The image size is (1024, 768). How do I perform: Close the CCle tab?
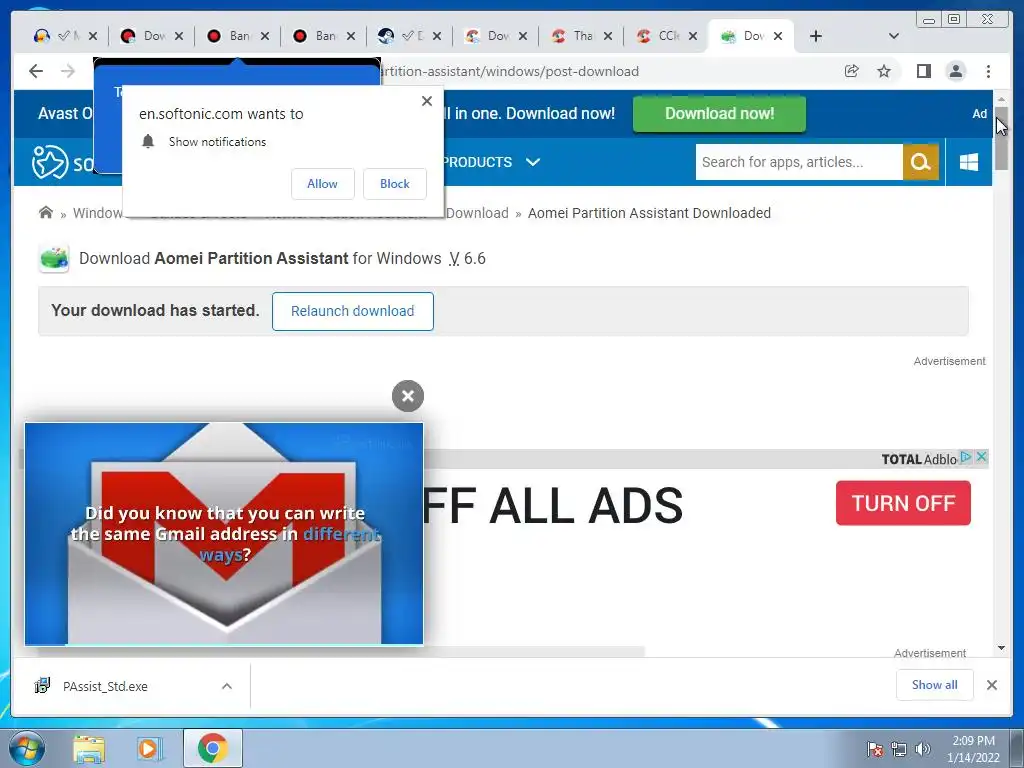(x=692, y=36)
